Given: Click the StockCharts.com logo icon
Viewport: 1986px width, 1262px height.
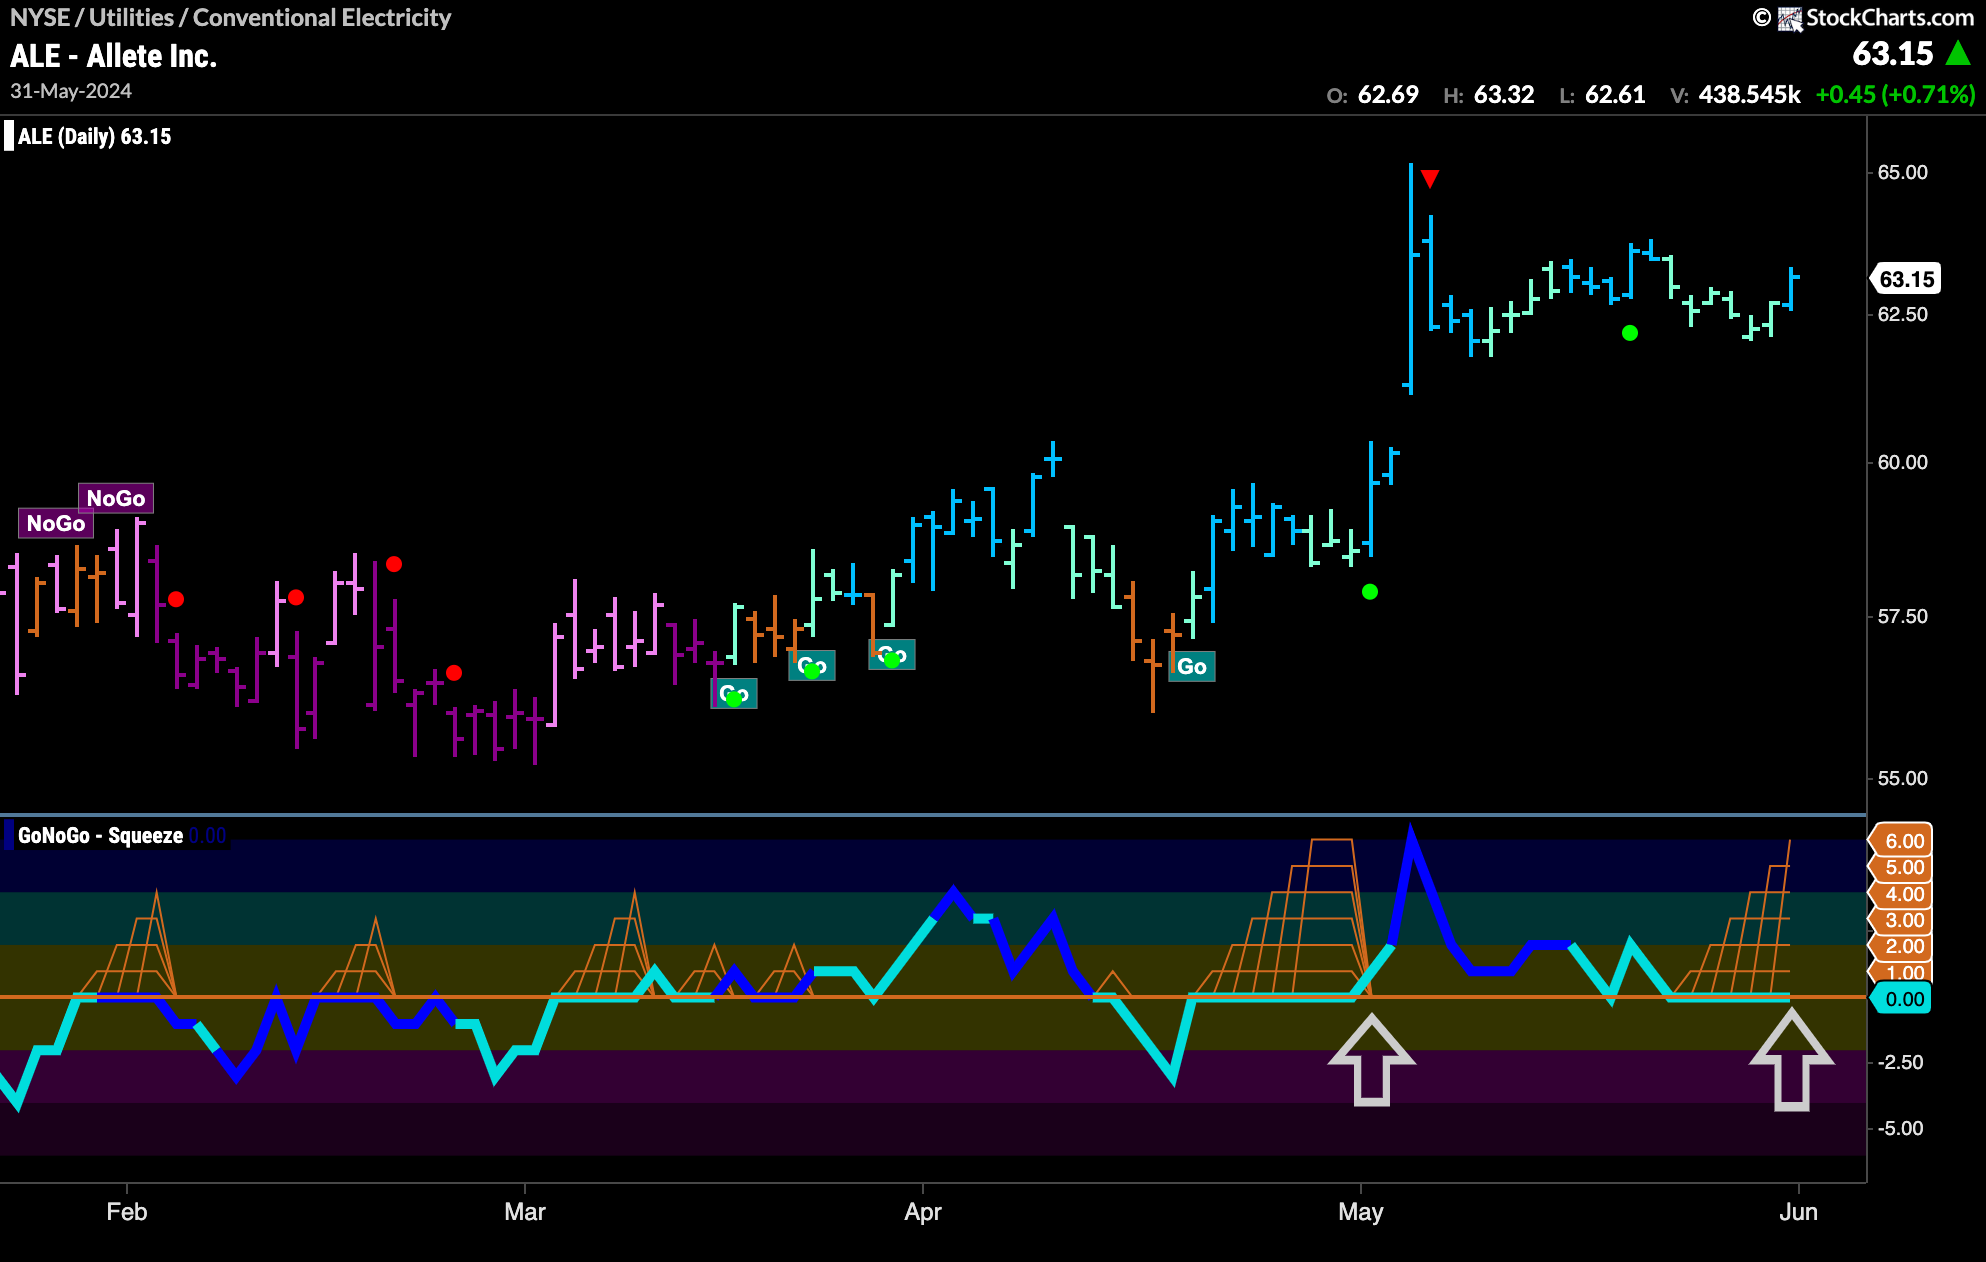Looking at the screenshot, I should [1790, 18].
